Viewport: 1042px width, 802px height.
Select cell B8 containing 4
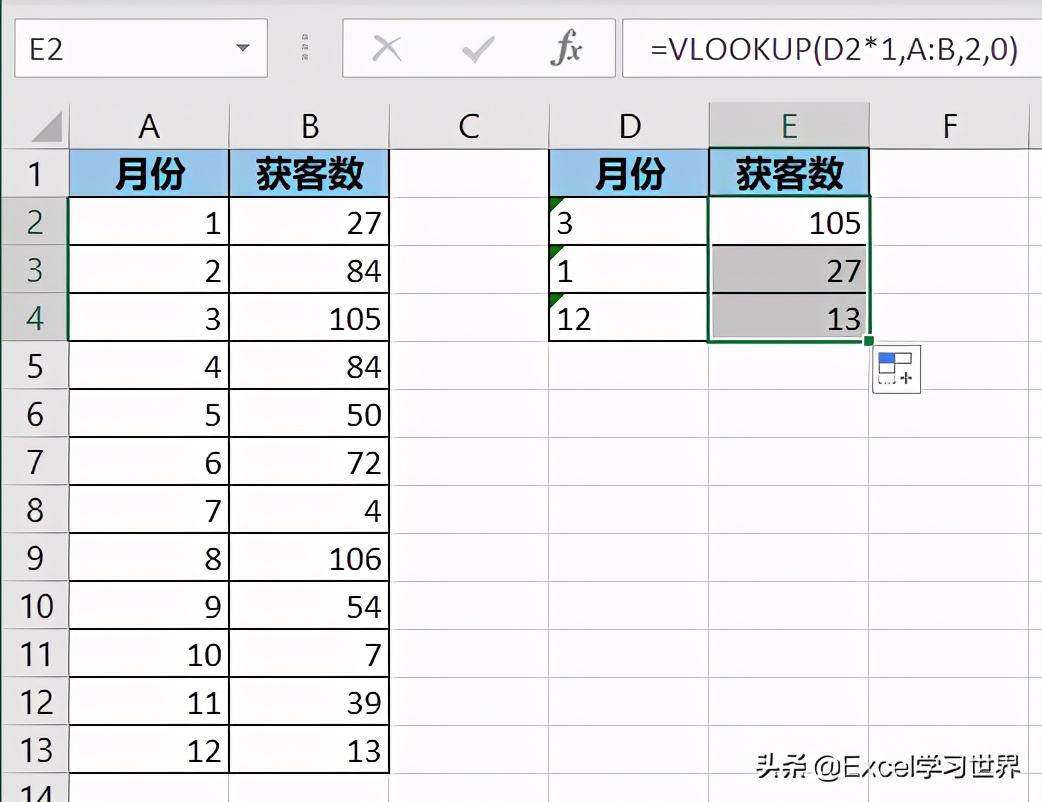(310, 510)
